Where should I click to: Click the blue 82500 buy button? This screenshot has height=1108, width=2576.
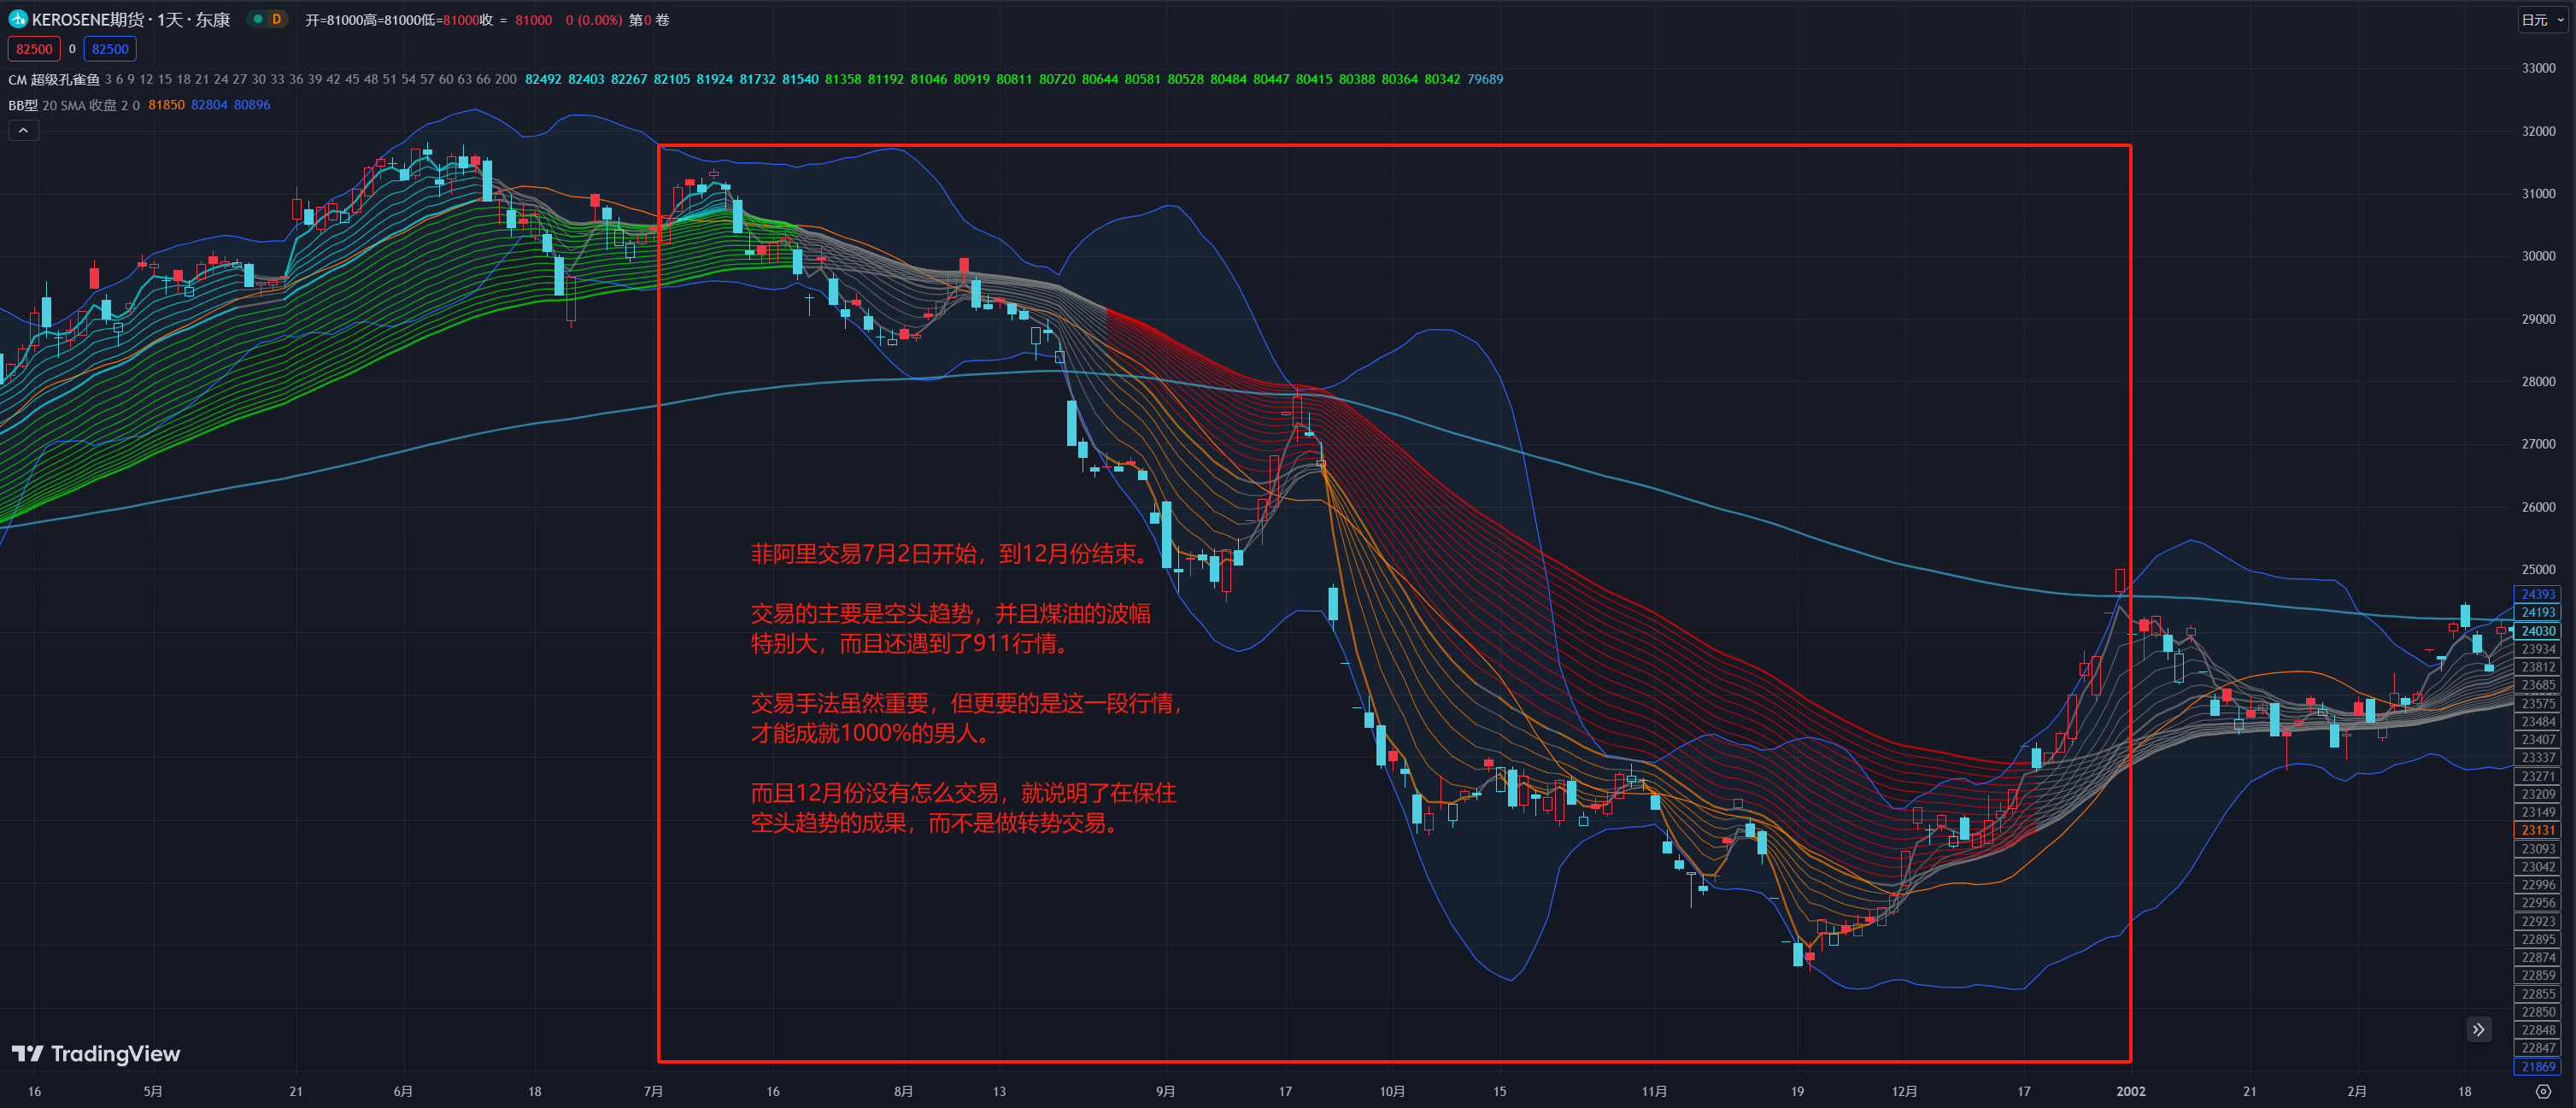point(110,49)
